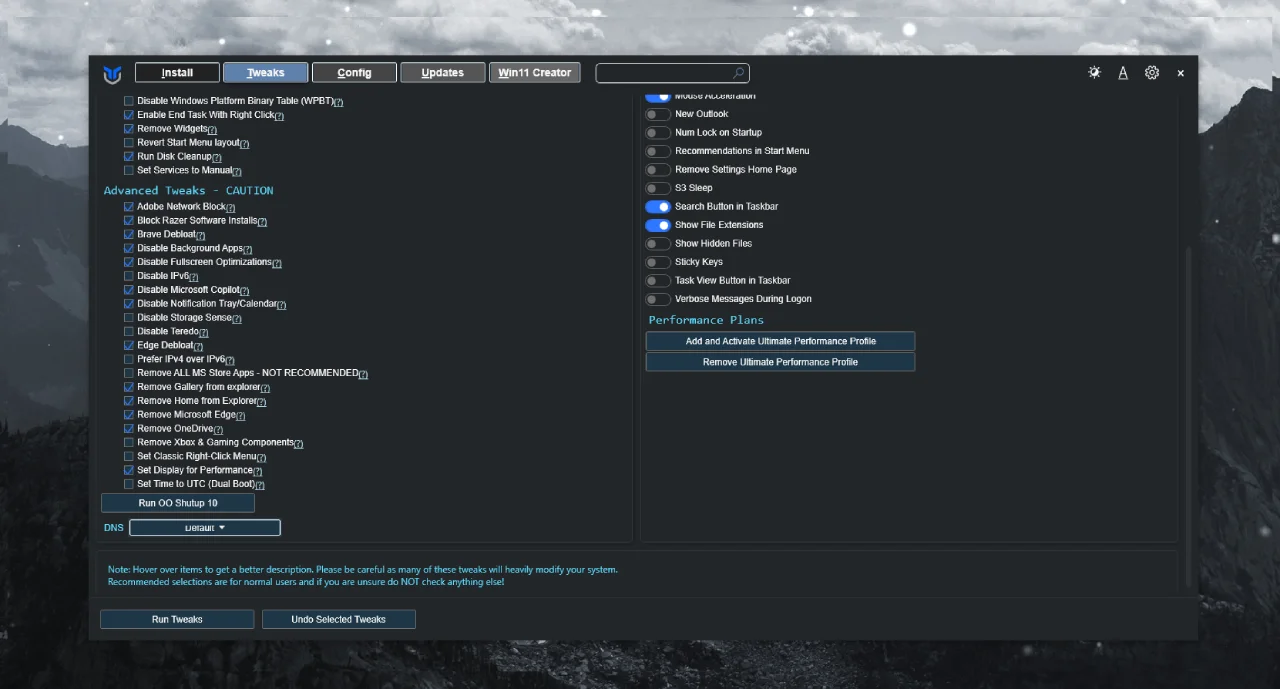Enable the Sticky Keys toggle

click(x=657, y=262)
